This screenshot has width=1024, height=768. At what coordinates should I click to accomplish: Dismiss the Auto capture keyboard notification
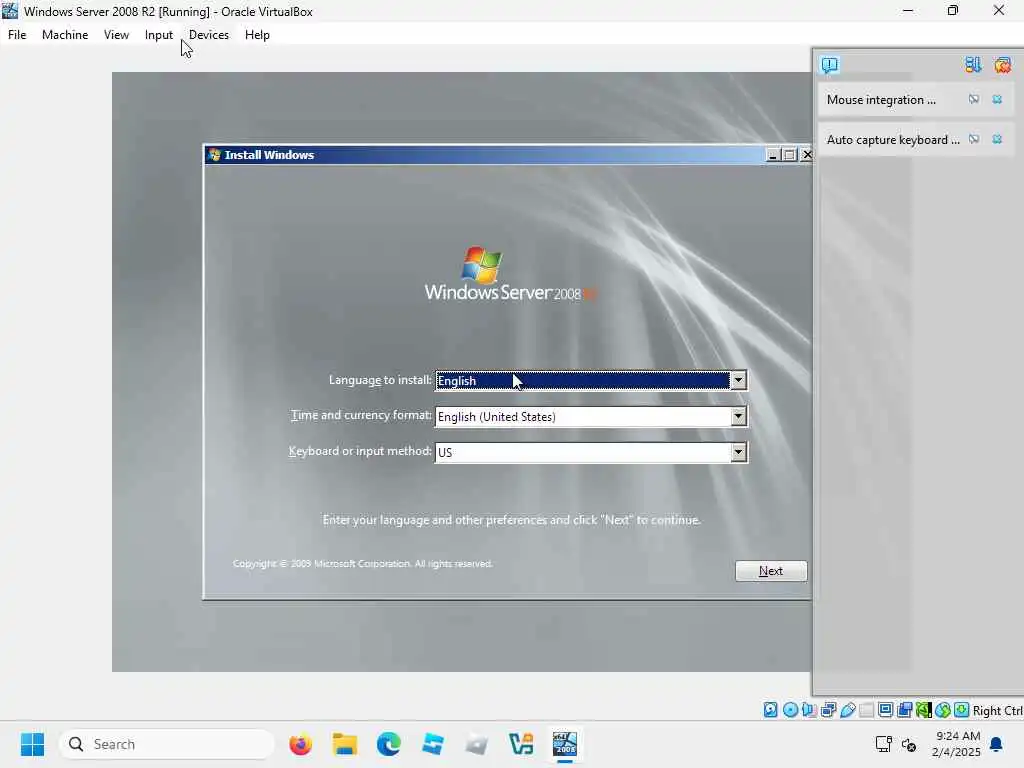997,139
